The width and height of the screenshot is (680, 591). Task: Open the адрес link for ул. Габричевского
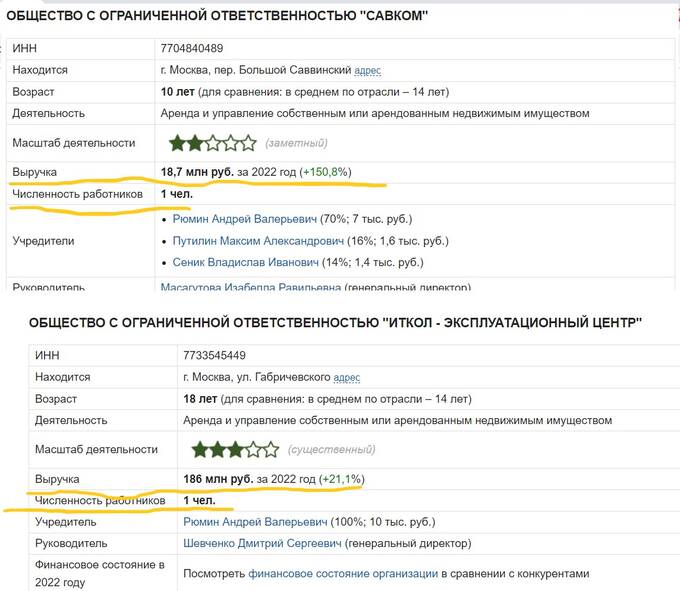348,377
